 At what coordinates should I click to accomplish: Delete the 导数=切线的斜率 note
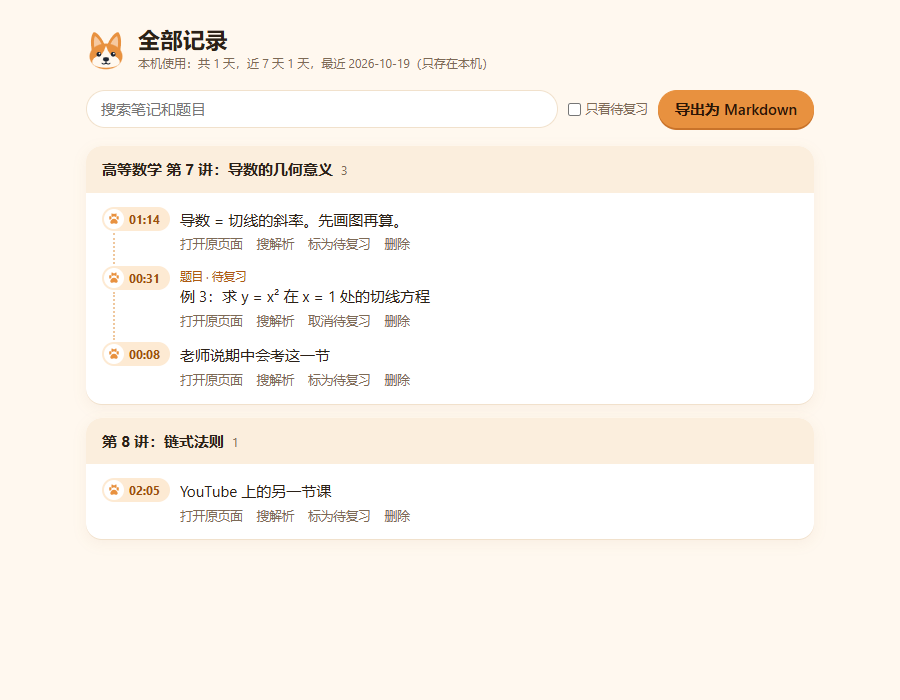(x=397, y=244)
